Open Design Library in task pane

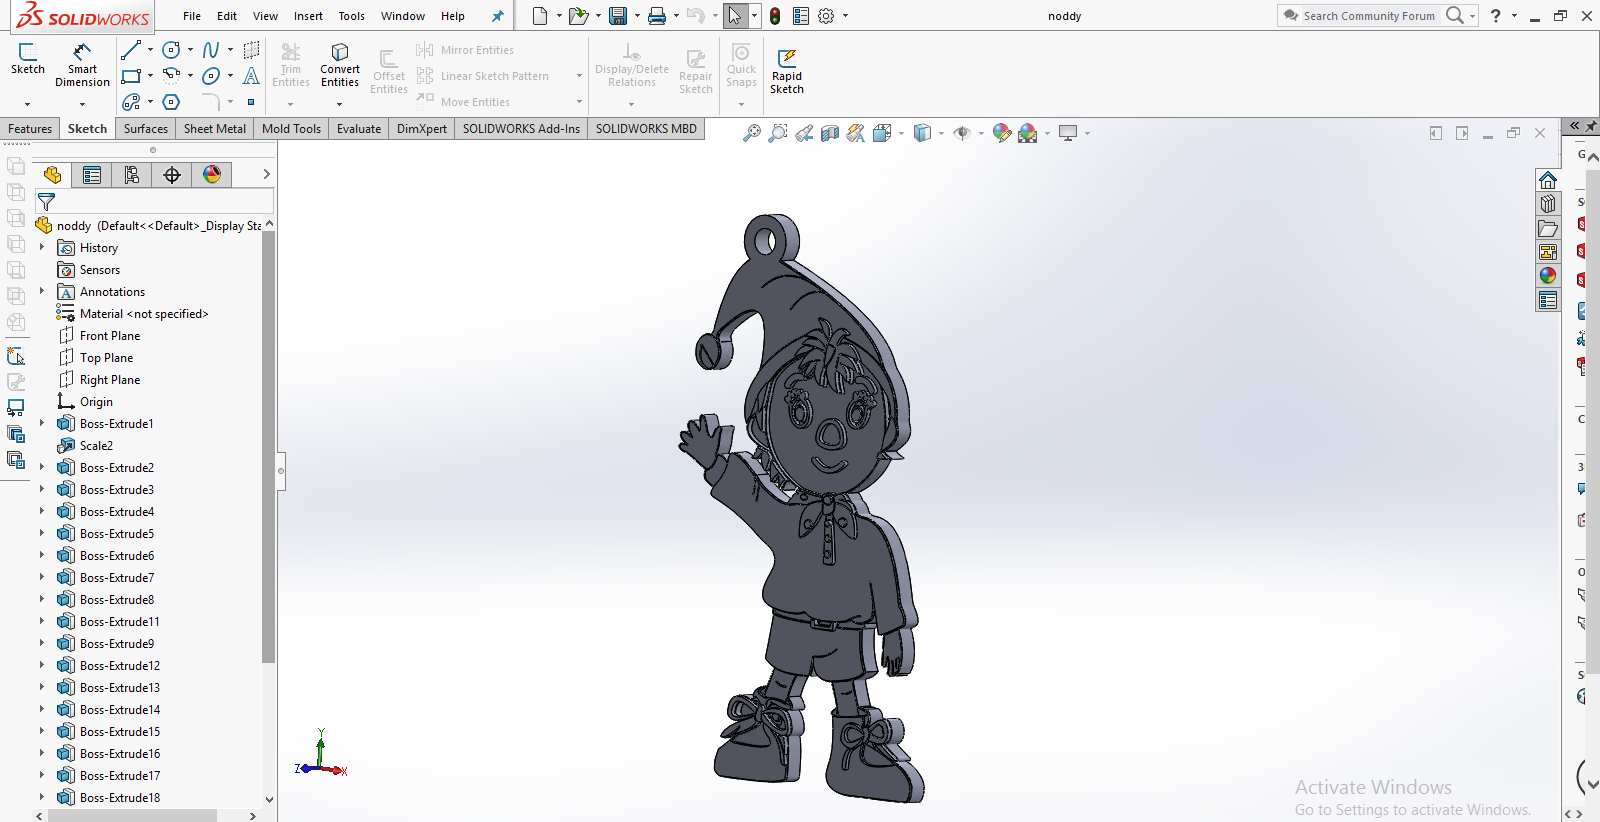1548,204
